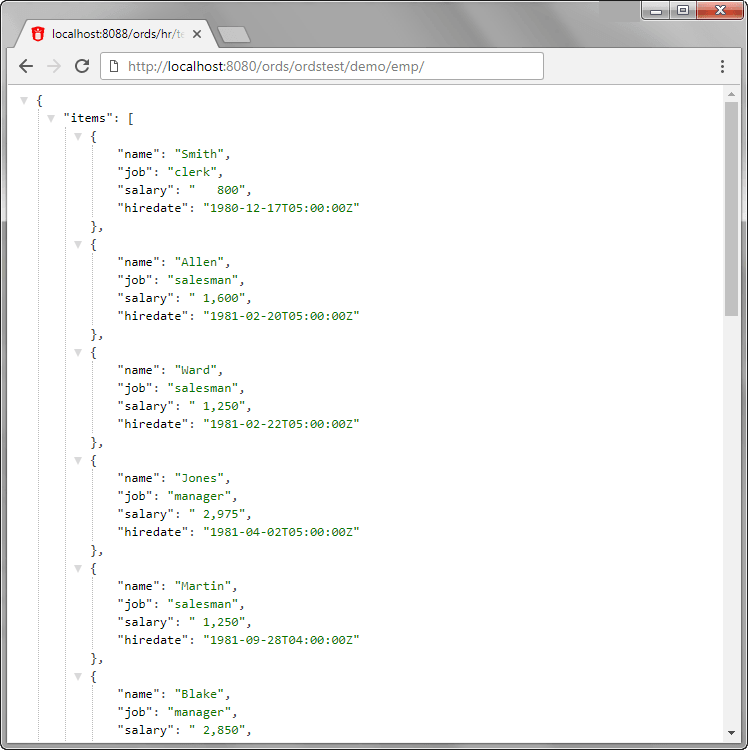Click the "Ward" name value
Viewport: 748px width, 750px height.
196,370
